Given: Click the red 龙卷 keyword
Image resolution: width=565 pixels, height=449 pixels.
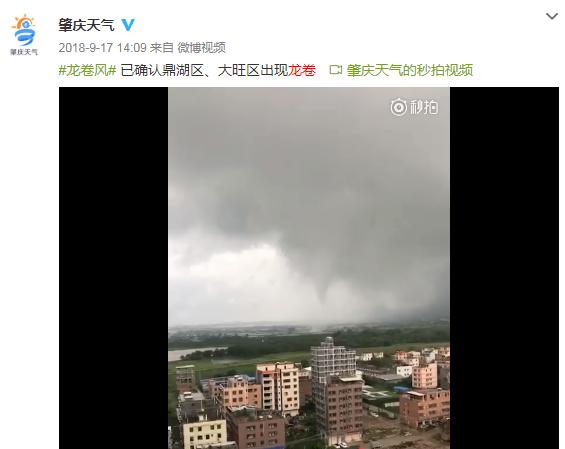Looking at the screenshot, I should click(302, 70).
